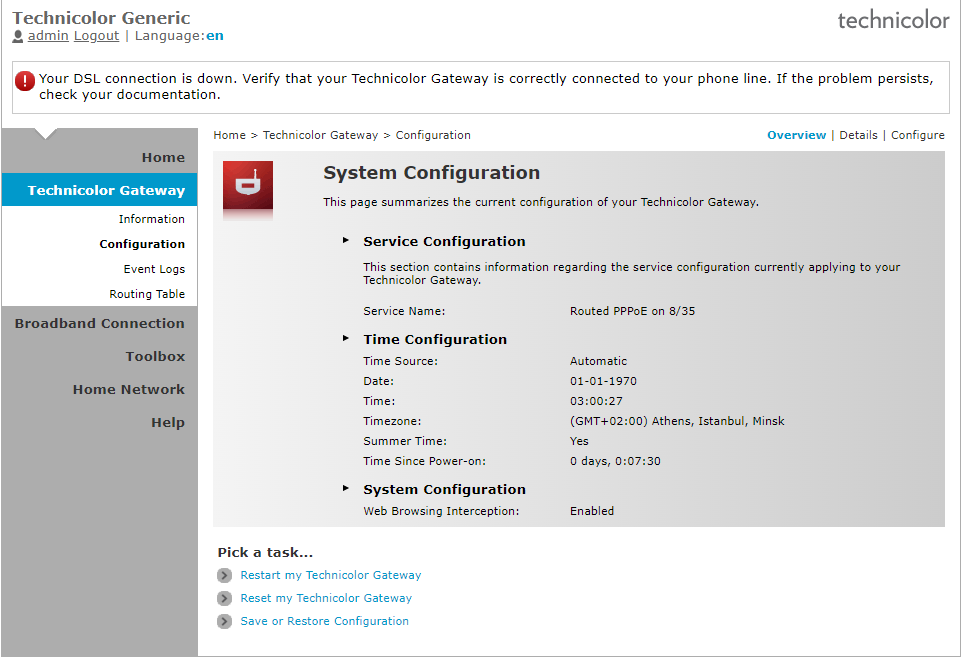979x669 pixels.
Task: Open the Toolbox section
Action: [155, 357]
